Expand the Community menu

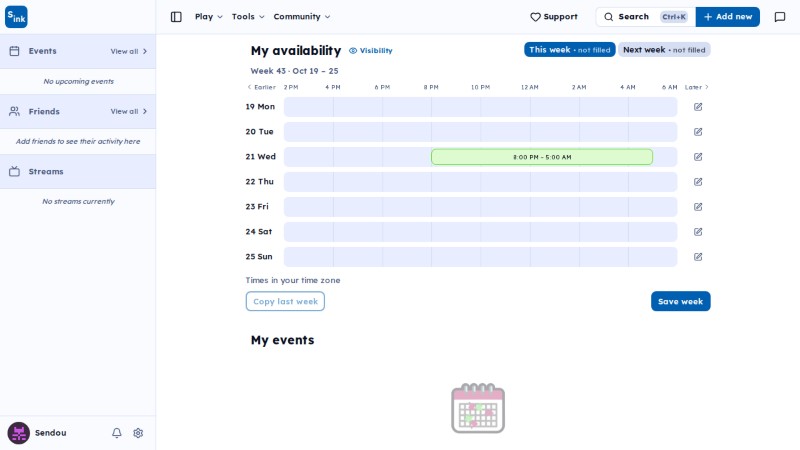[302, 17]
